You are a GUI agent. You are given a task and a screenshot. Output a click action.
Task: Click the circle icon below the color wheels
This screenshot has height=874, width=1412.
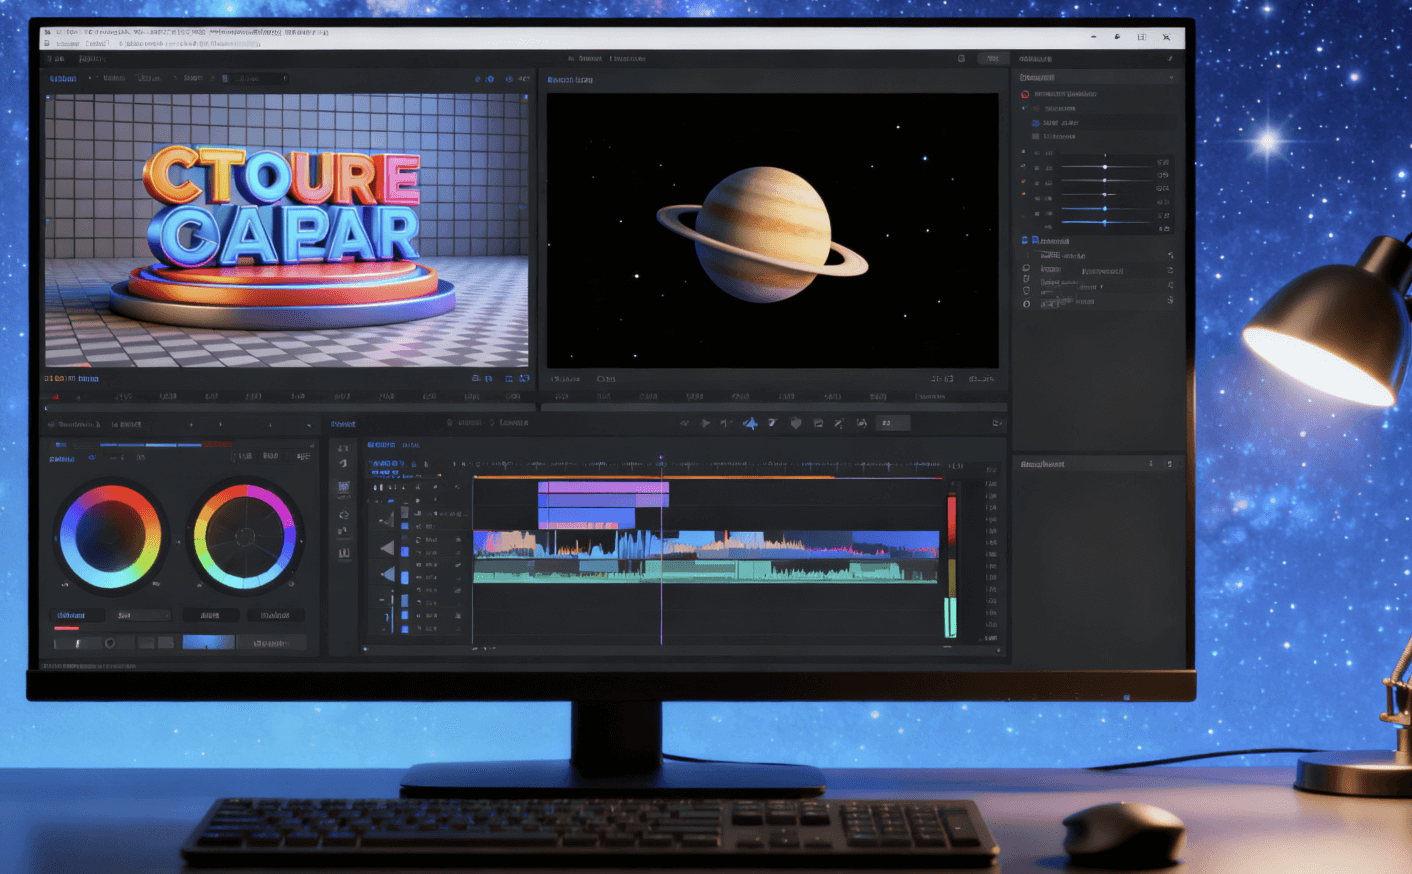click(110, 642)
